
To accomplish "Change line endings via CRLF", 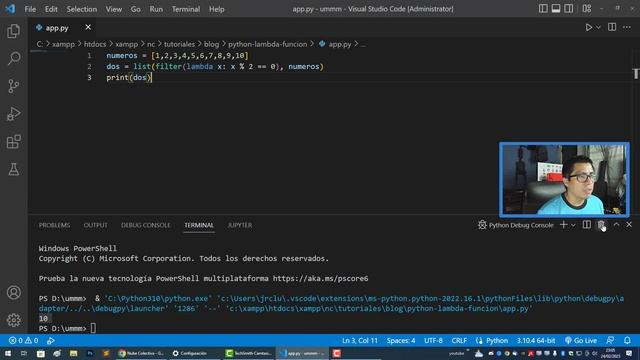I will pyautogui.click(x=459, y=340).
